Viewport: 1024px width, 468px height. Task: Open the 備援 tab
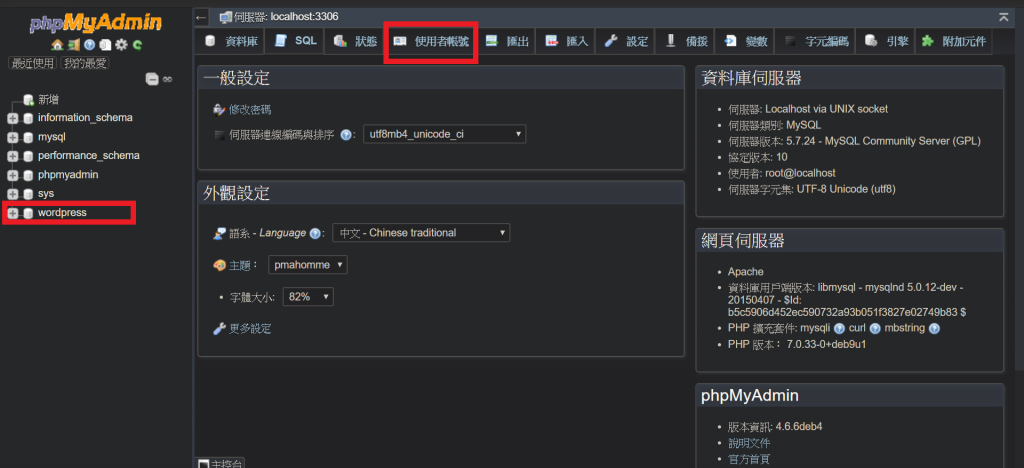685,41
